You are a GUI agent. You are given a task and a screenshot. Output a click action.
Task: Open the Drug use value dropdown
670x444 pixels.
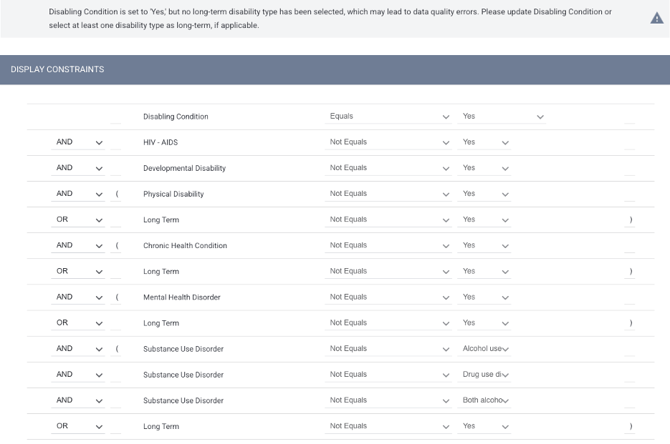click(485, 375)
